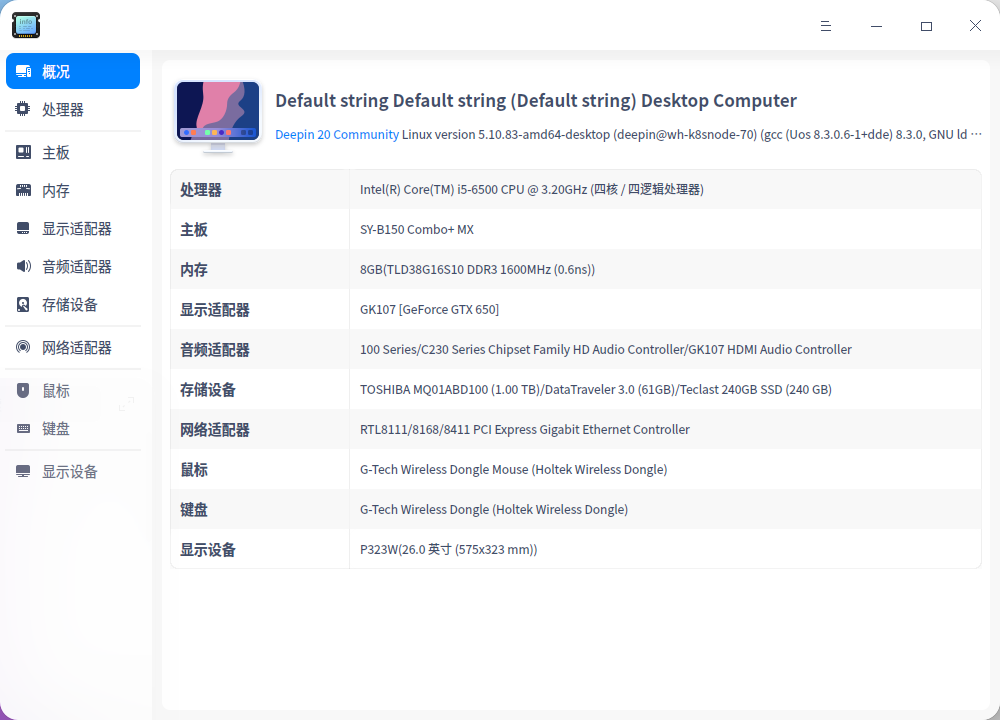The width and height of the screenshot is (1000, 720).
Task: Maximize the device manager window
Action: [x=926, y=26]
